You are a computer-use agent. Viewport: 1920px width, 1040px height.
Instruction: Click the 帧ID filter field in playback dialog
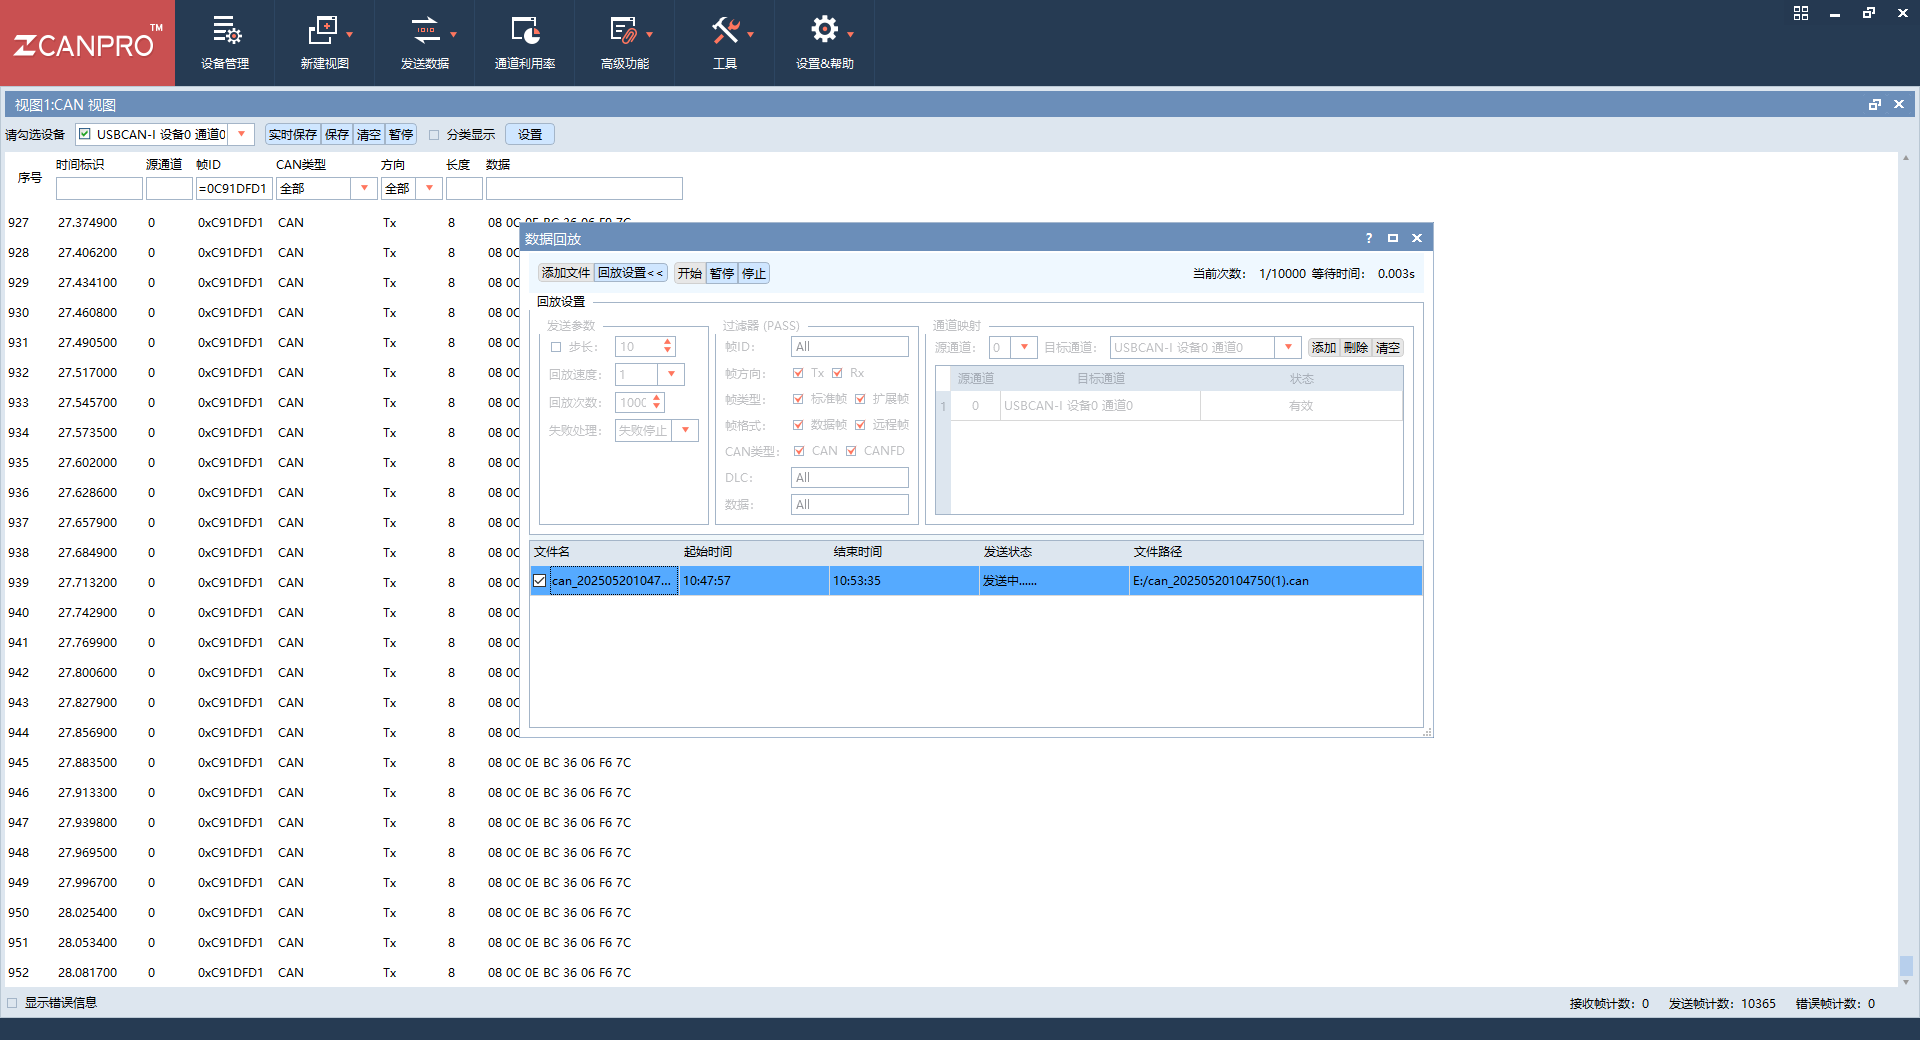pos(850,347)
